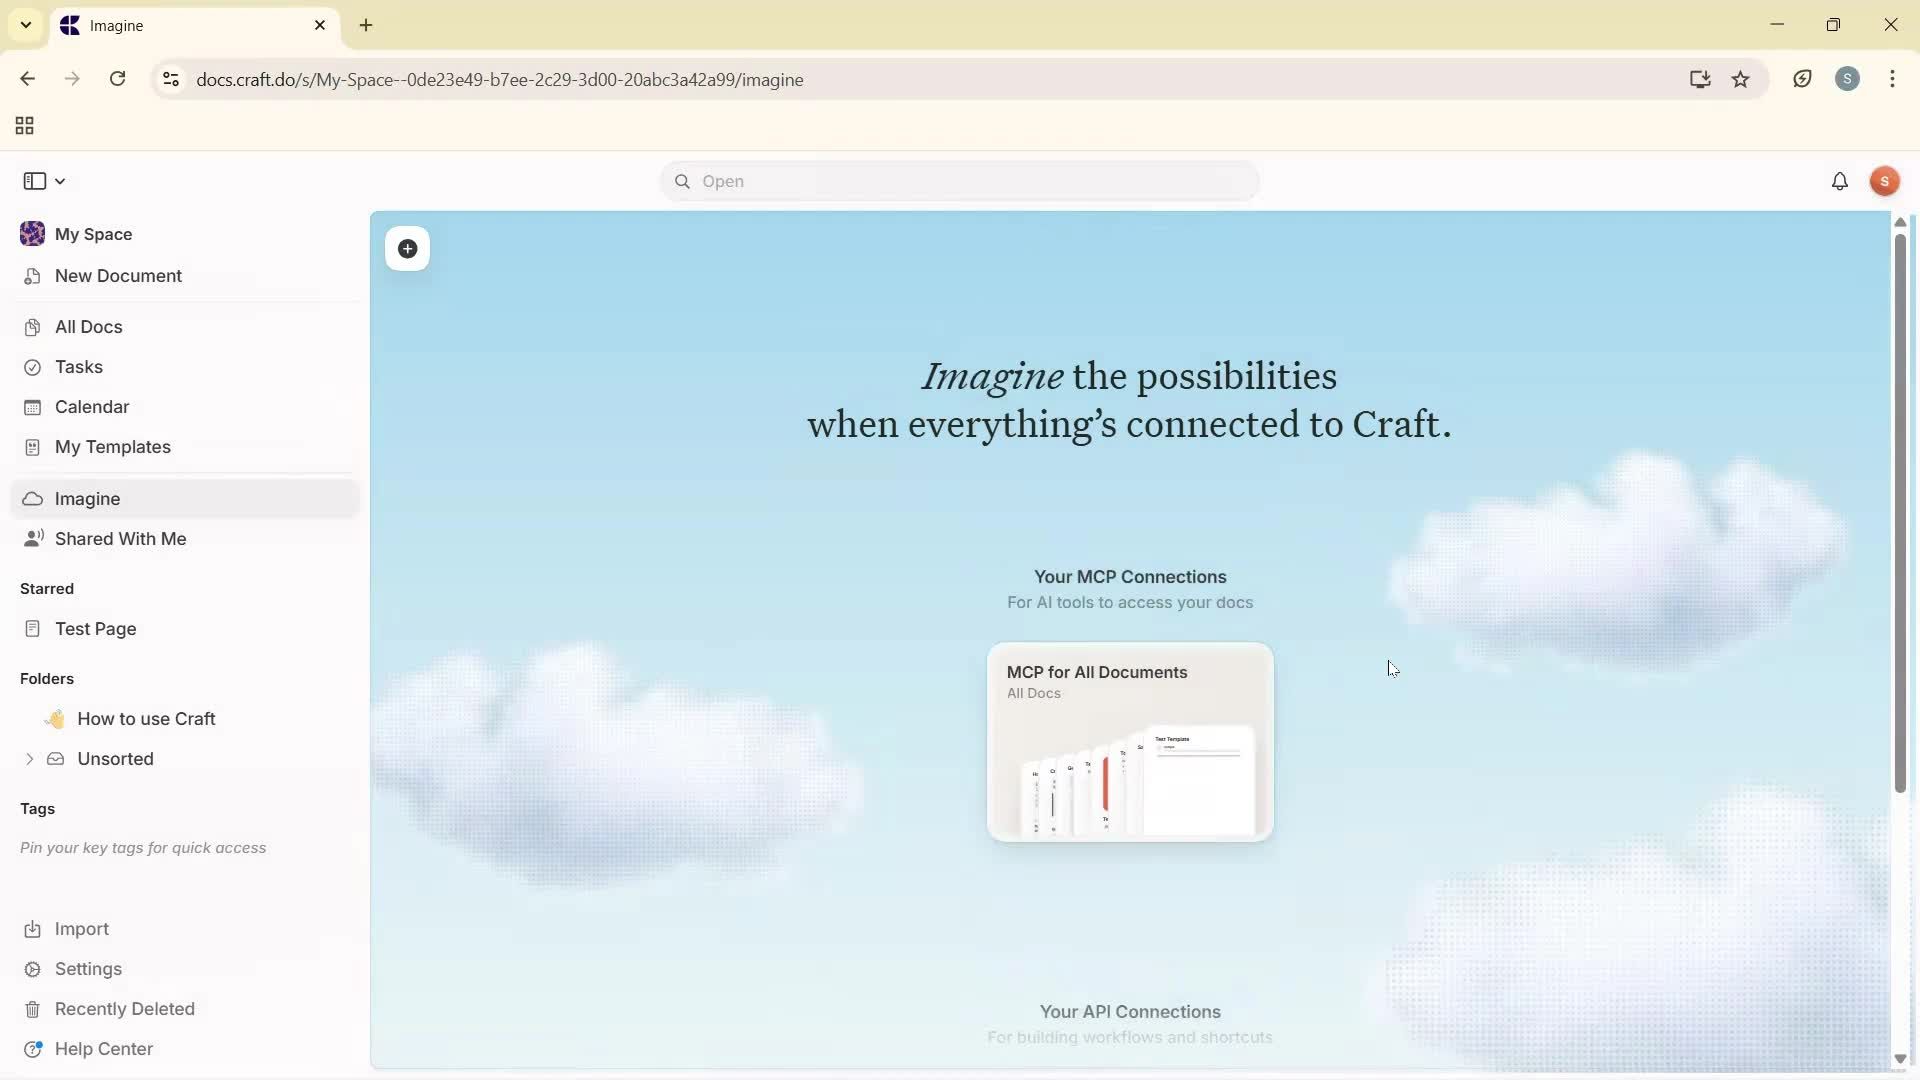Open the Calendar

tap(90, 407)
